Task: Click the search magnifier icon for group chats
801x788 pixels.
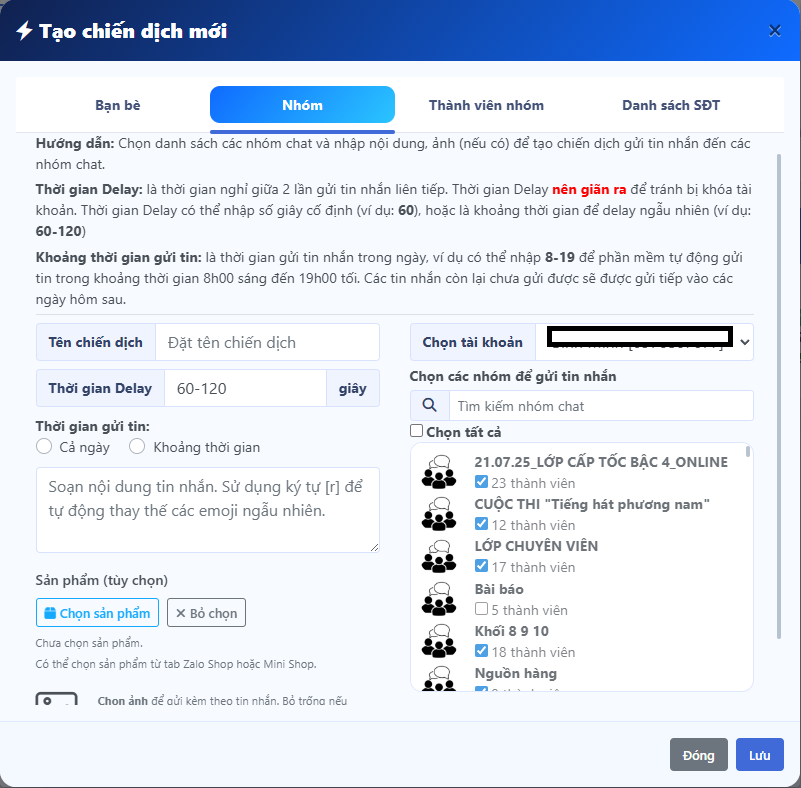Action: click(430, 406)
